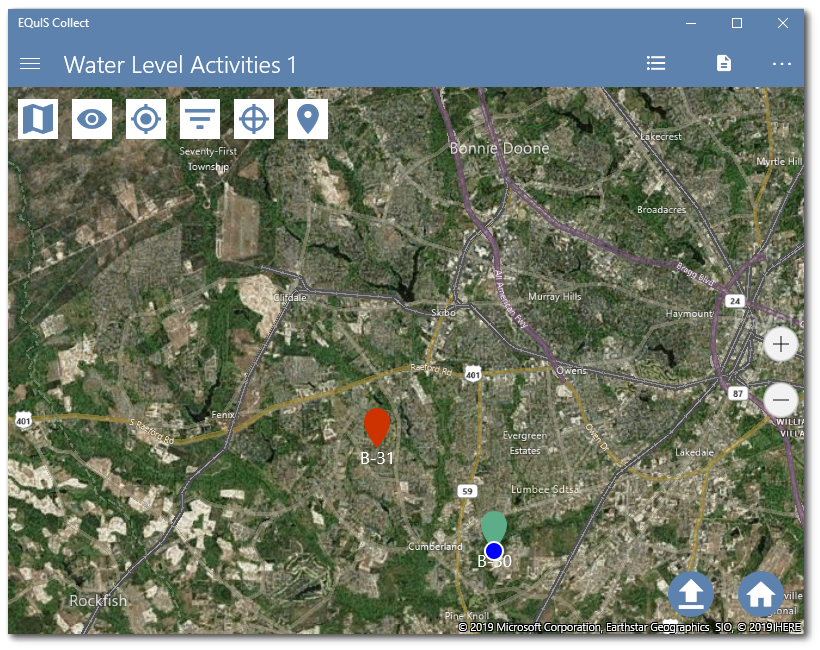Expand map details with the list icon

[656, 63]
